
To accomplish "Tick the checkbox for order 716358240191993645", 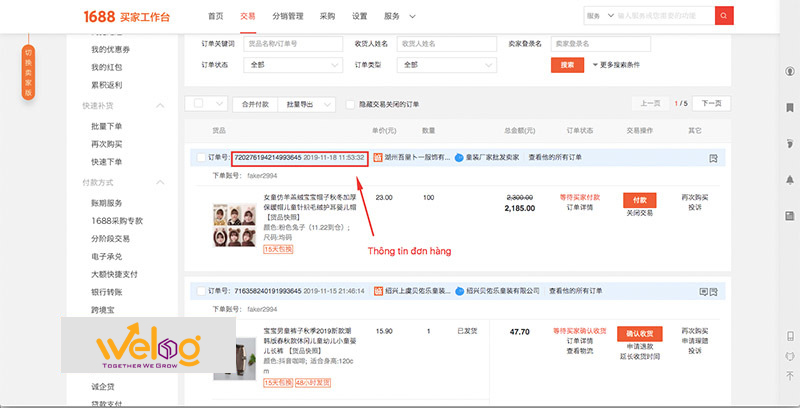I will pyautogui.click(x=201, y=291).
